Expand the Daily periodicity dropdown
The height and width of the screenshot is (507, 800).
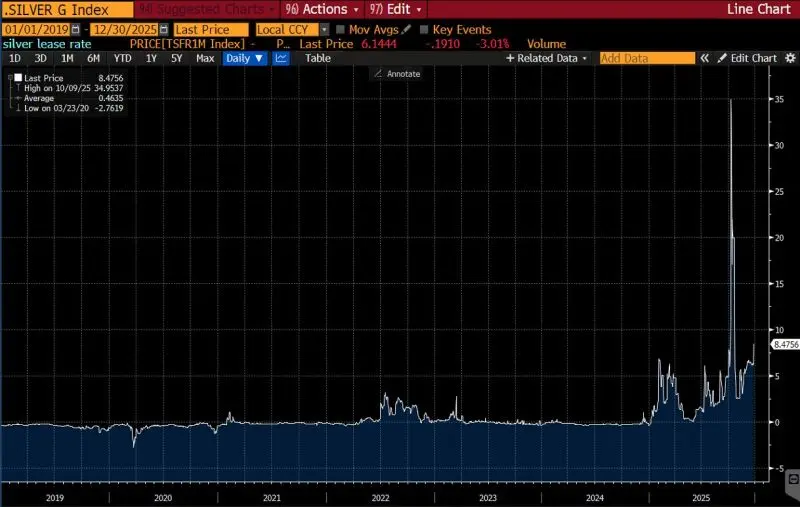pyautogui.click(x=244, y=58)
